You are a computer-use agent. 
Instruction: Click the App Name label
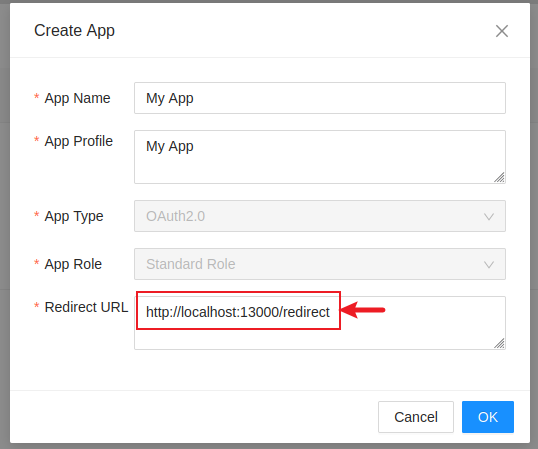[77, 98]
